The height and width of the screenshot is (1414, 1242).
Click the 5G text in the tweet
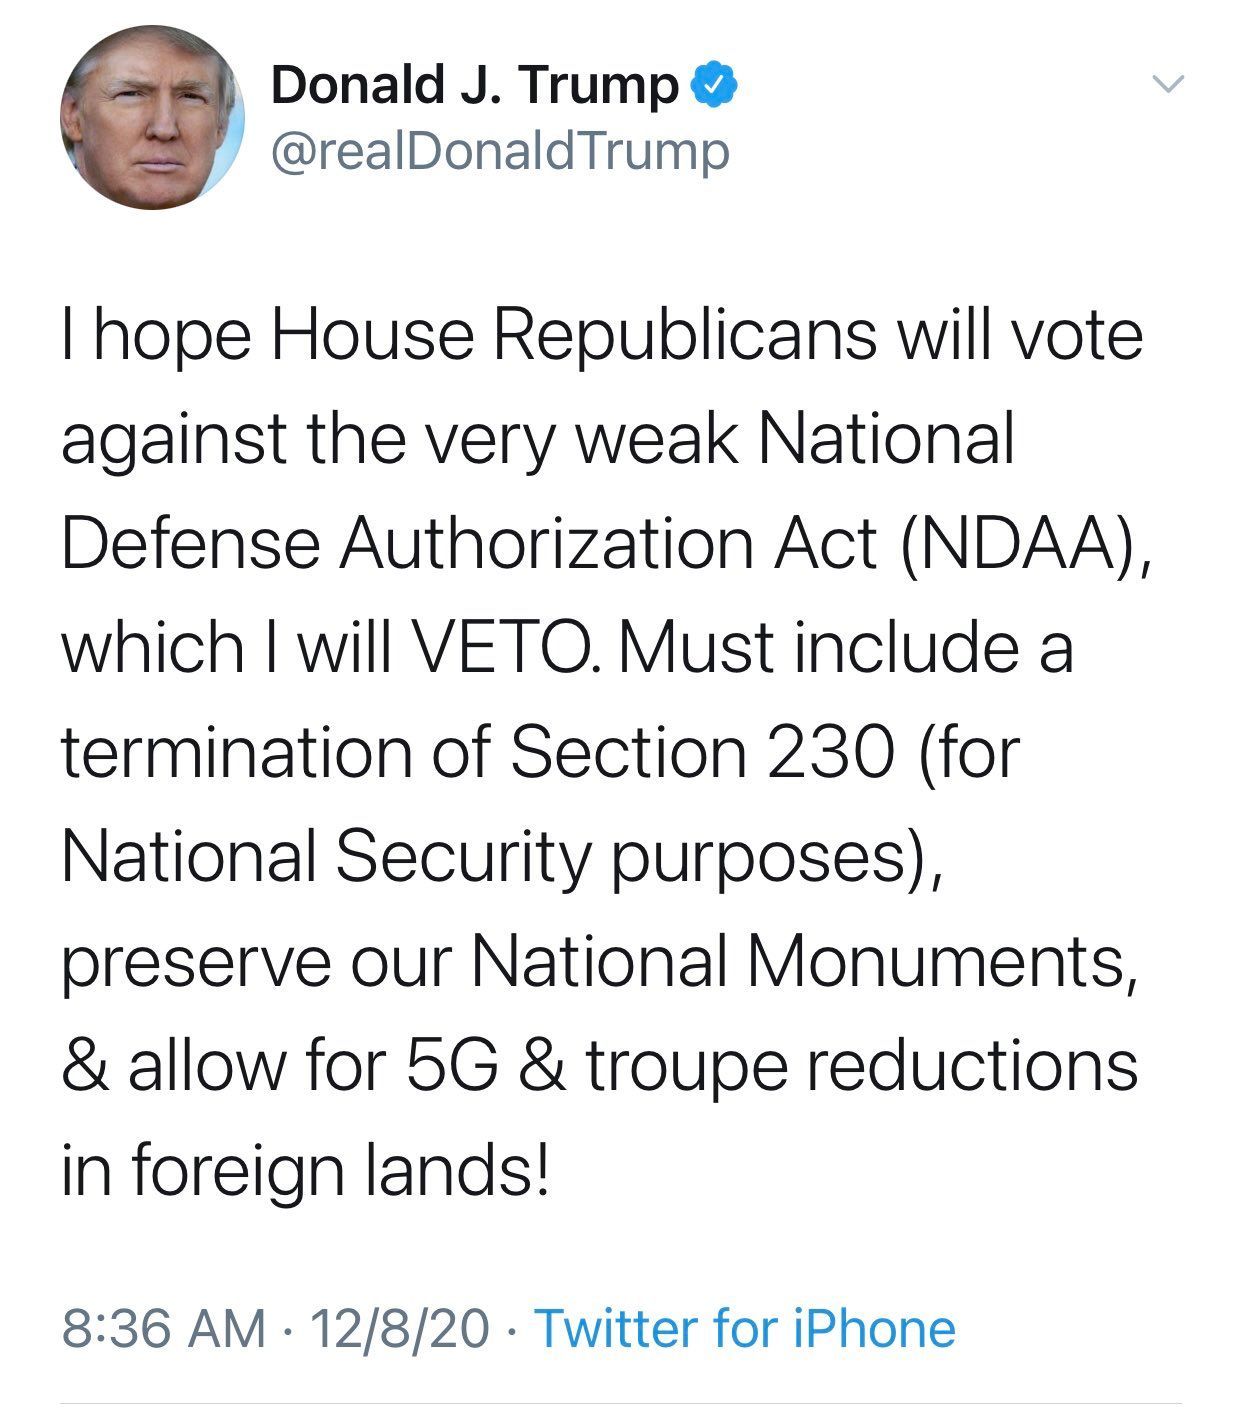tap(451, 1065)
